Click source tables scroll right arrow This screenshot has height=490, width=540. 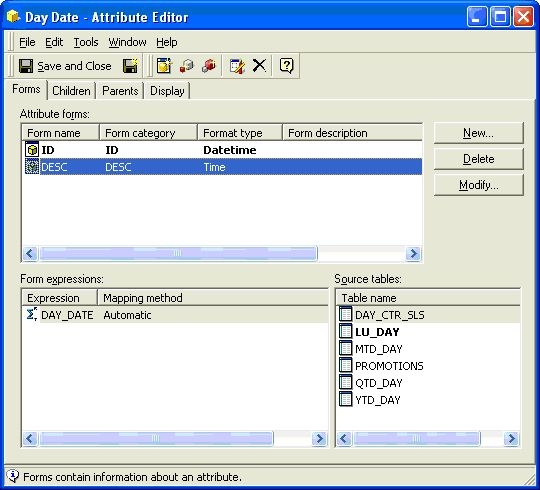pos(511,438)
